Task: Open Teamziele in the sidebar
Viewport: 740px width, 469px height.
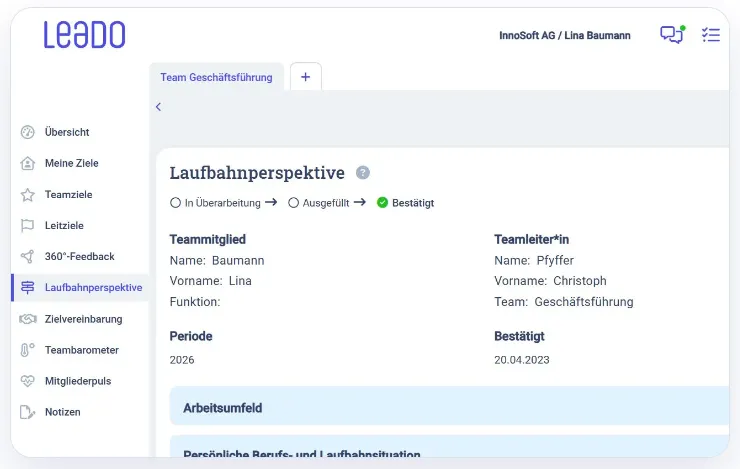Action: click(x=68, y=194)
